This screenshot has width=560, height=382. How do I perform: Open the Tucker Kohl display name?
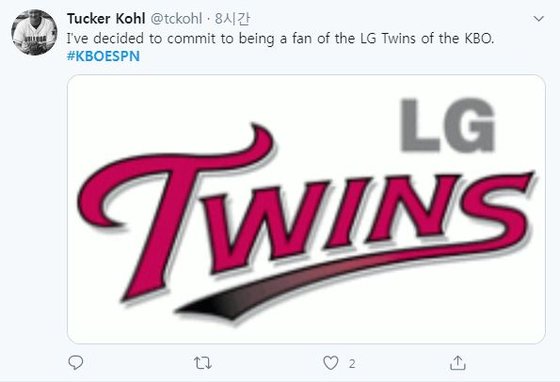pyautogui.click(x=106, y=19)
